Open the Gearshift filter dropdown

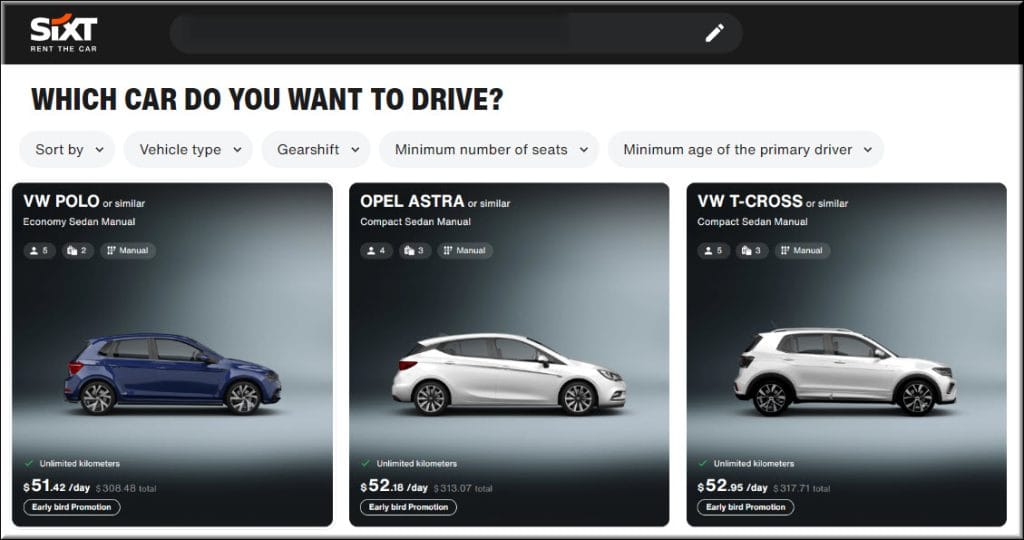[316, 150]
